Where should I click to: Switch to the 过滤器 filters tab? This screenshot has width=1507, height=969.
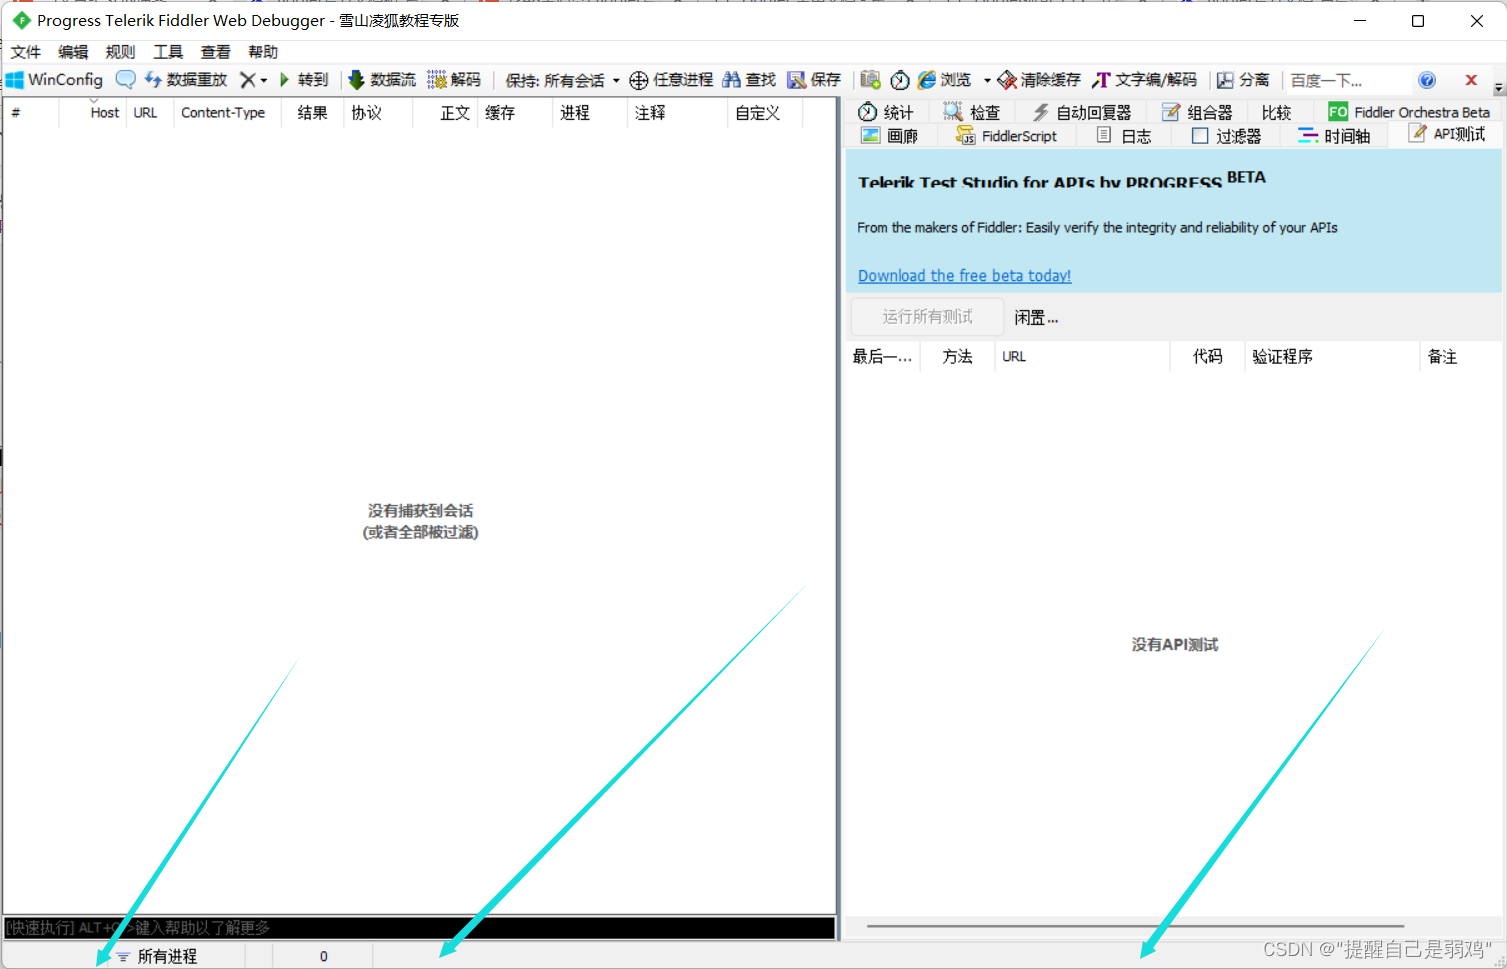[1227, 136]
